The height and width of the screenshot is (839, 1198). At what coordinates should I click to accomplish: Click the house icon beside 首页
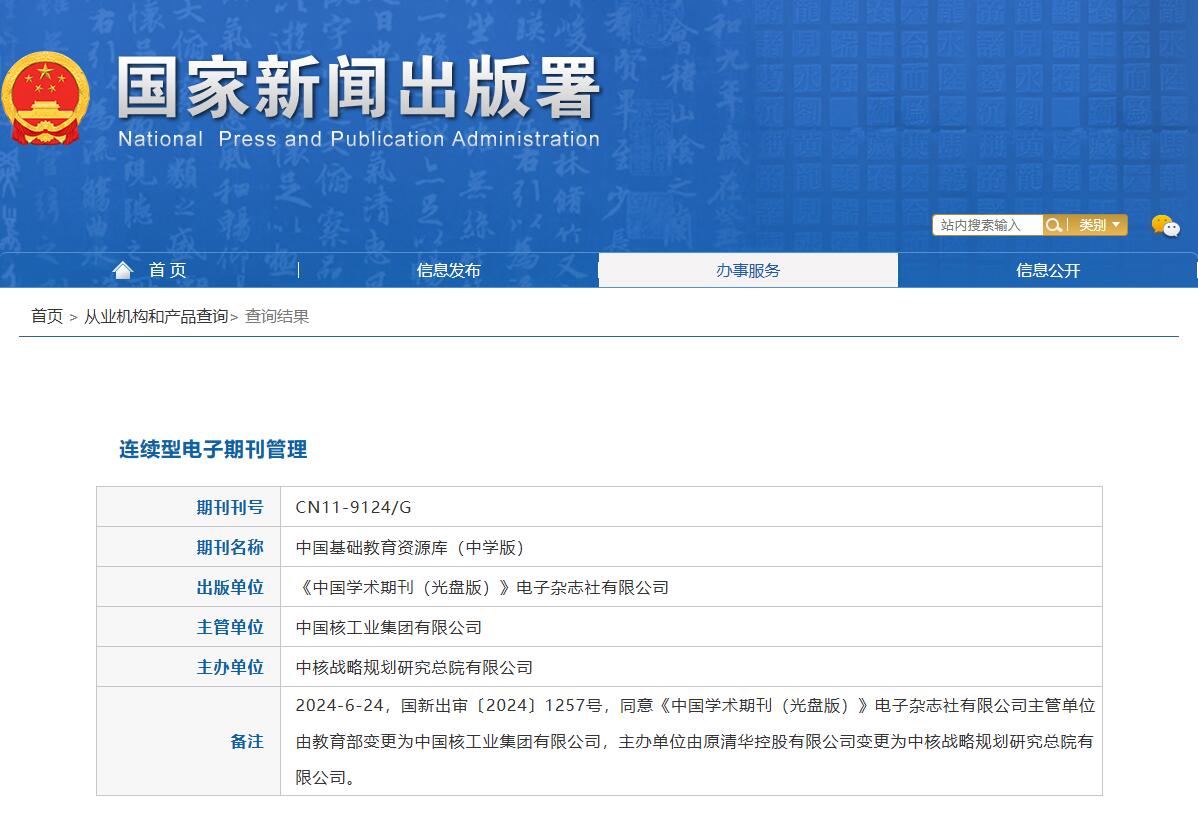[x=122, y=269]
